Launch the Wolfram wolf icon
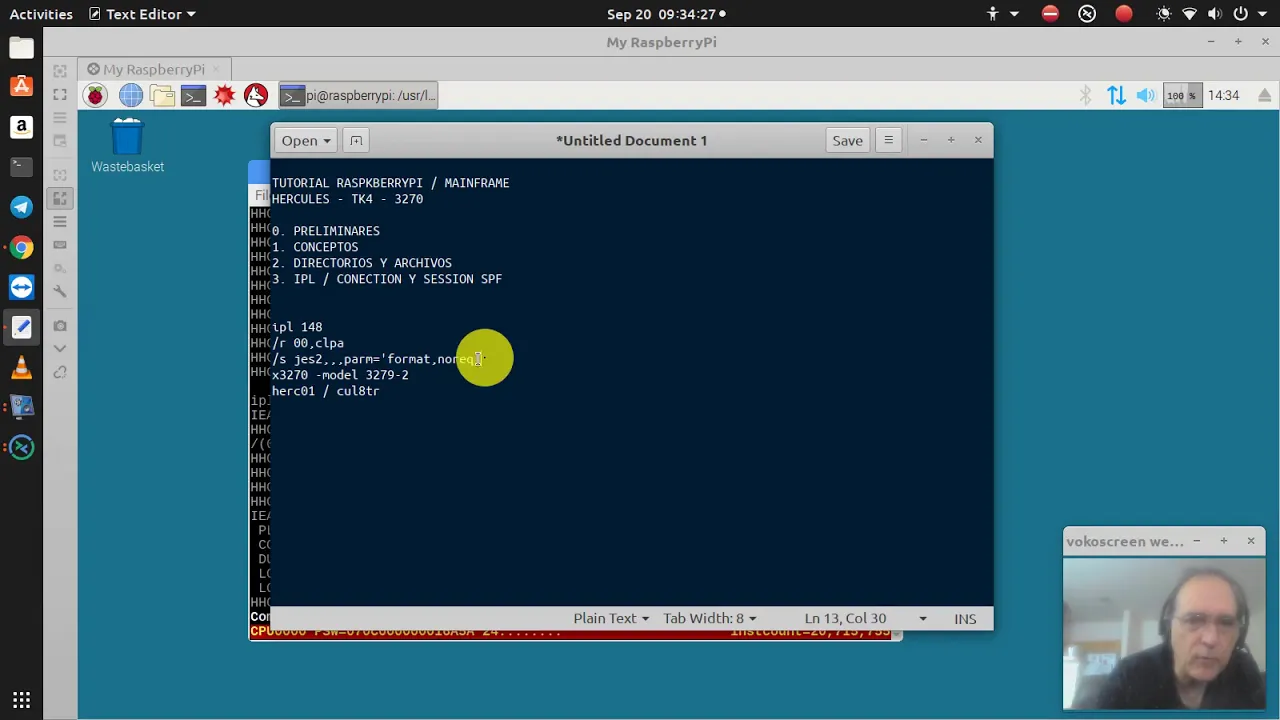 [x=256, y=96]
